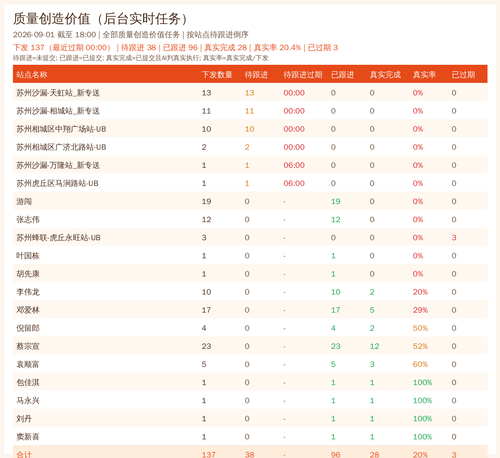The width and height of the screenshot is (500, 458).
Task: Click the 已跟进 column header
Action: [342, 75]
